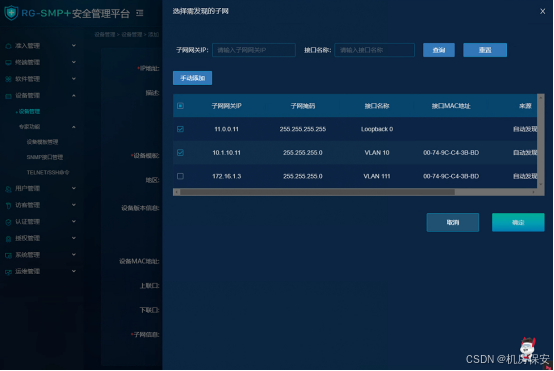Image resolution: width=554 pixels, height=371 pixels.
Task: Click the horizontal scrollbar left arrow
Action: (x=177, y=192)
